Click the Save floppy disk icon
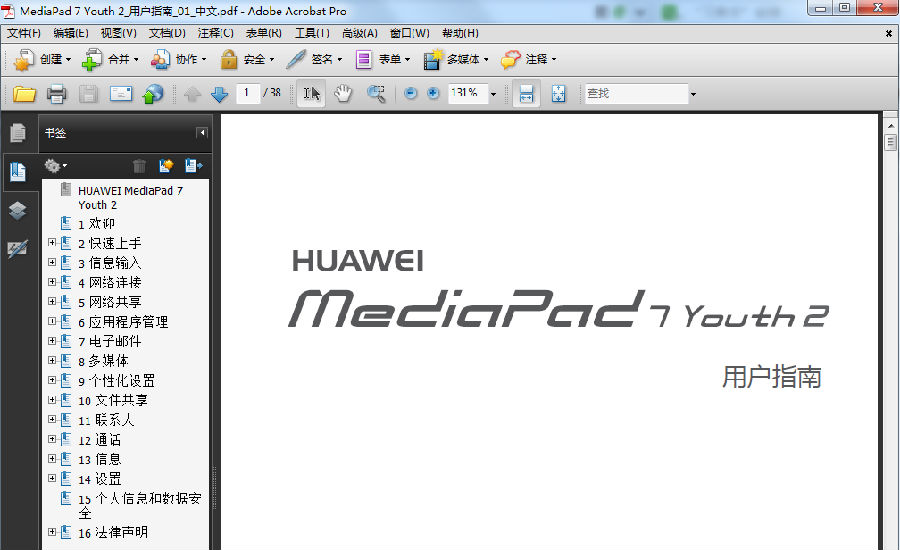This screenshot has width=900, height=550. point(88,93)
